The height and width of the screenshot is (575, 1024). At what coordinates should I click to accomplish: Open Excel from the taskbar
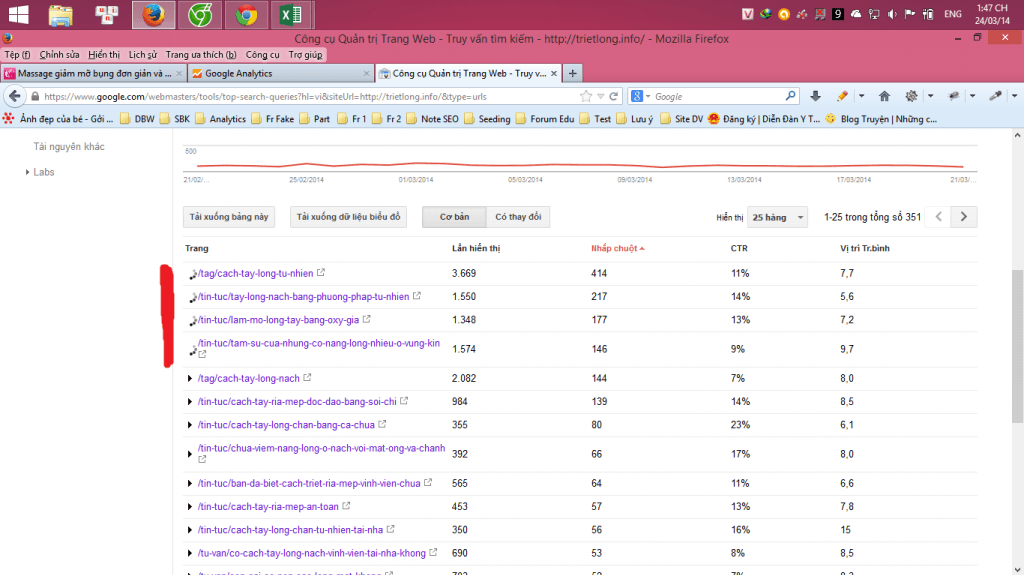[x=291, y=14]
